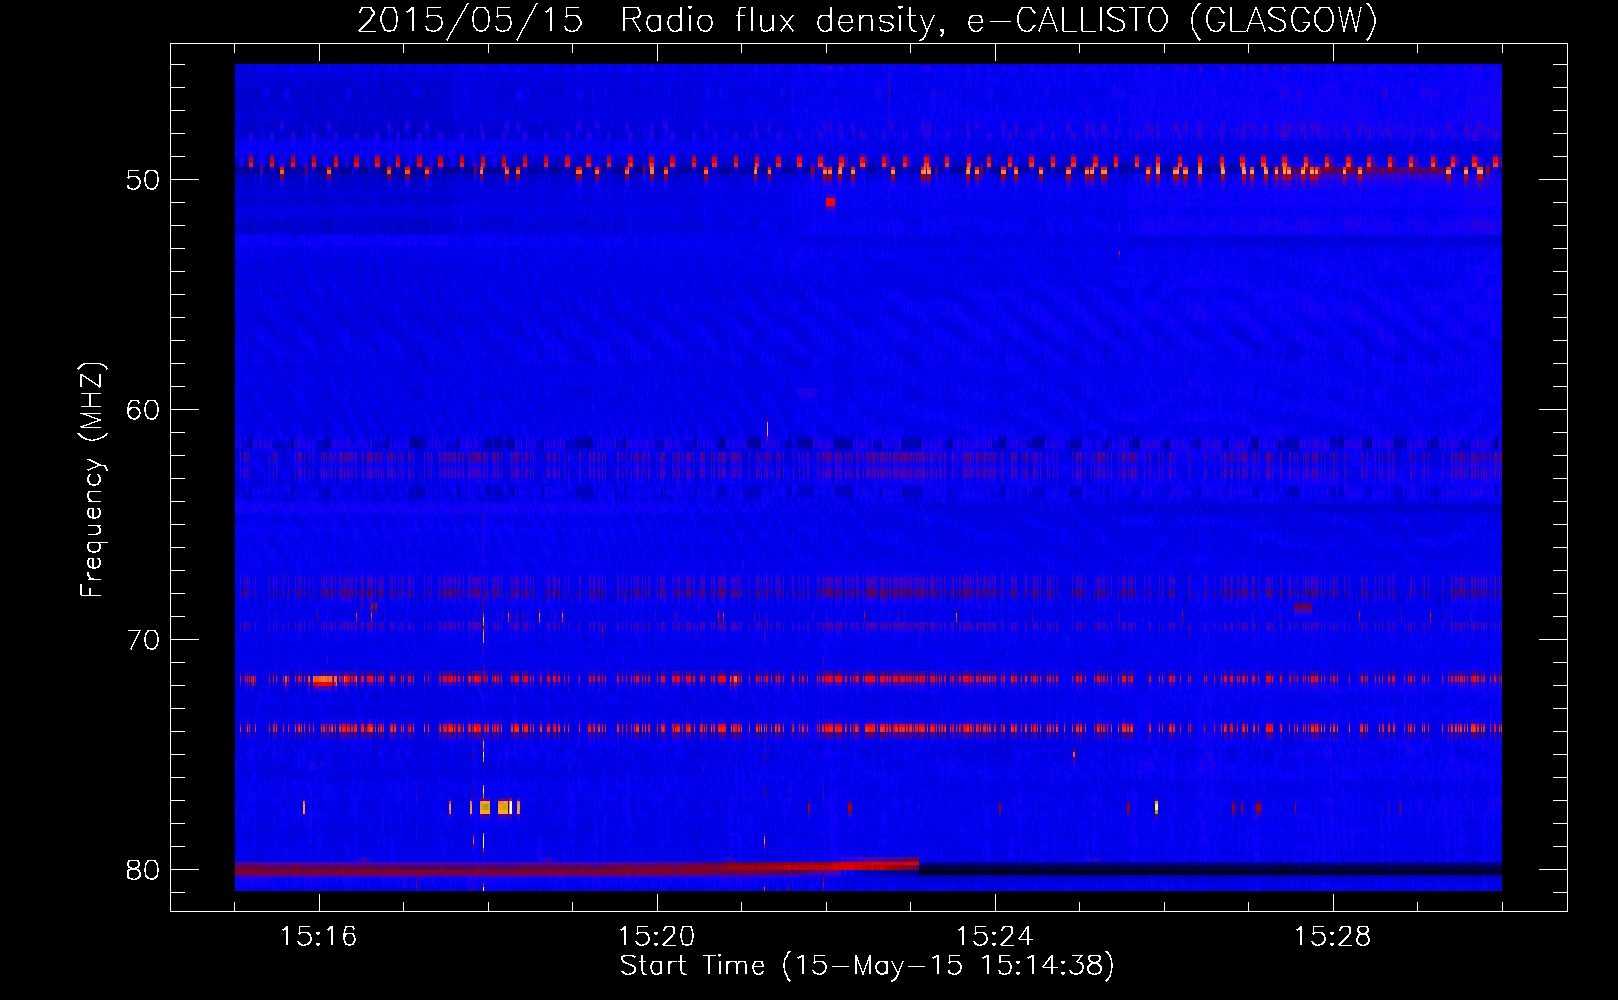Click the single yellow spot at 77 MHz near 15:26

(1156, 807)
